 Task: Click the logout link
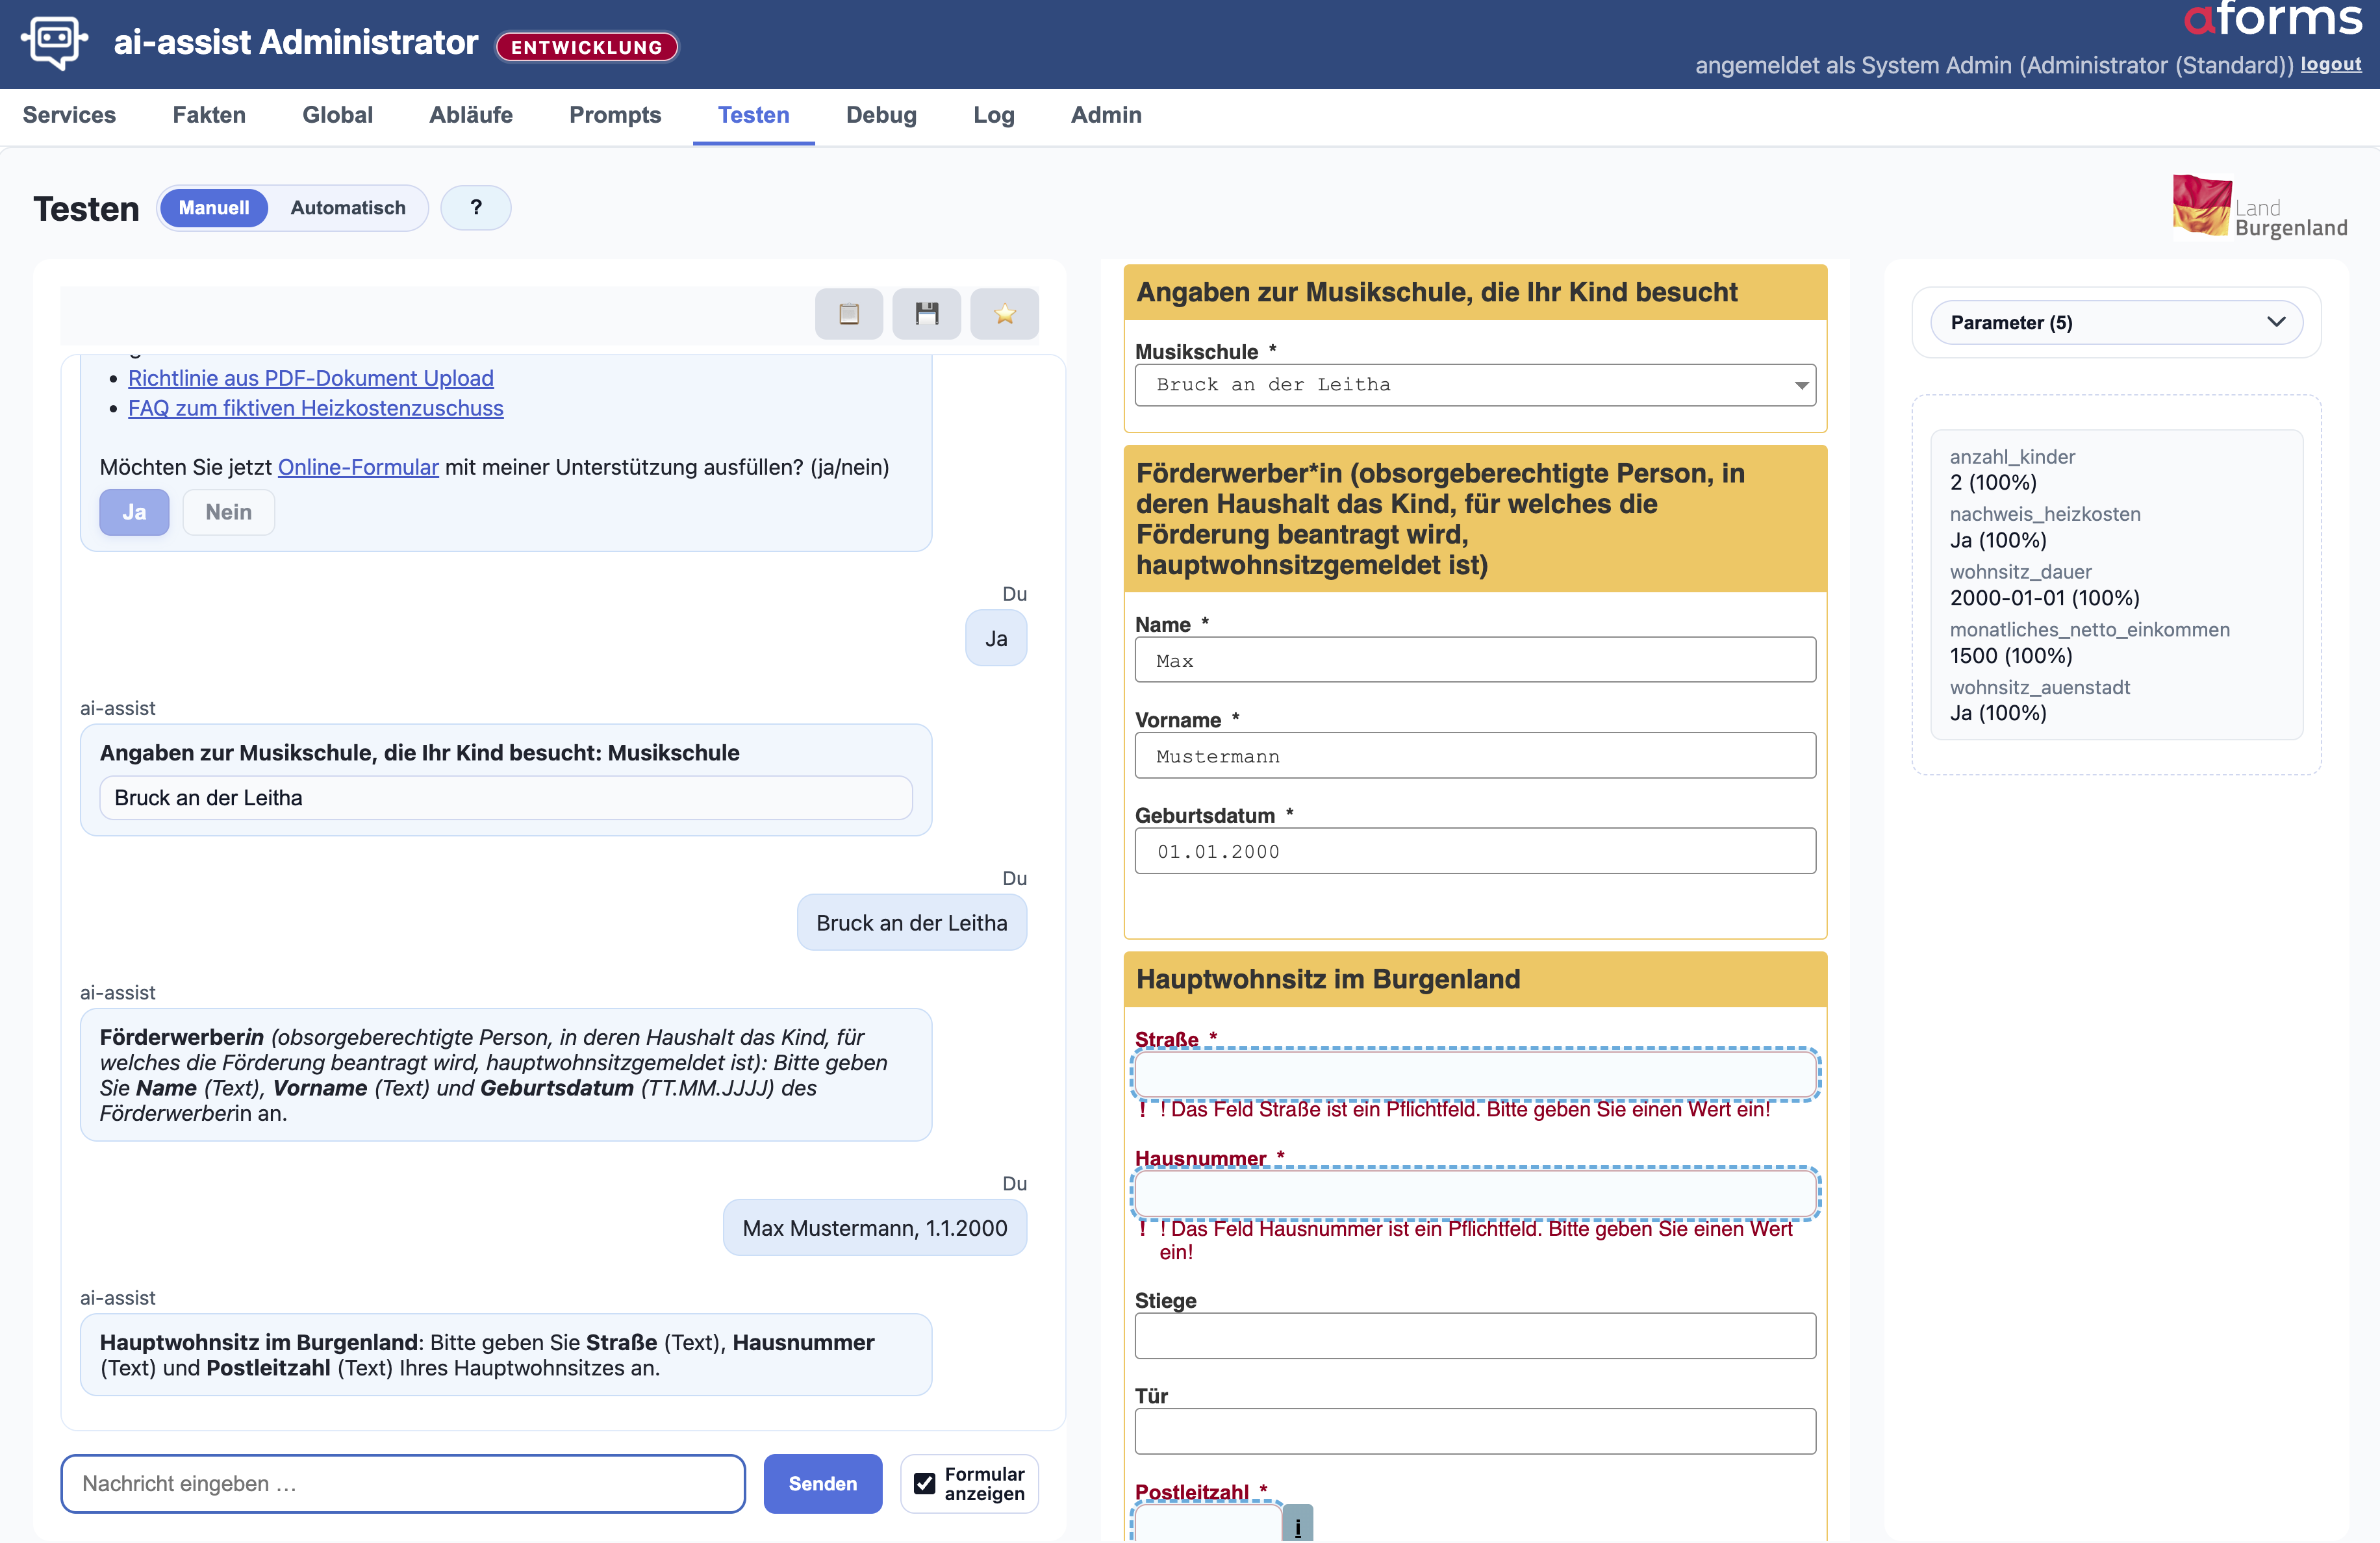[x=2331, y=64]
